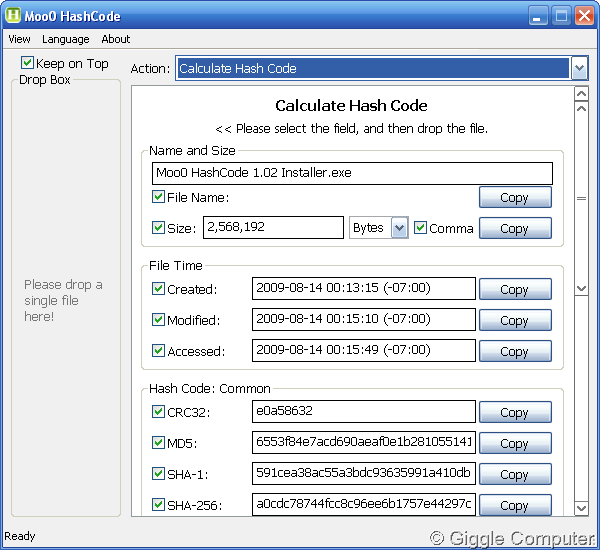Click the scrollbar up arrow at top
The image size is (600, 550).
click(x=581, y=94)
